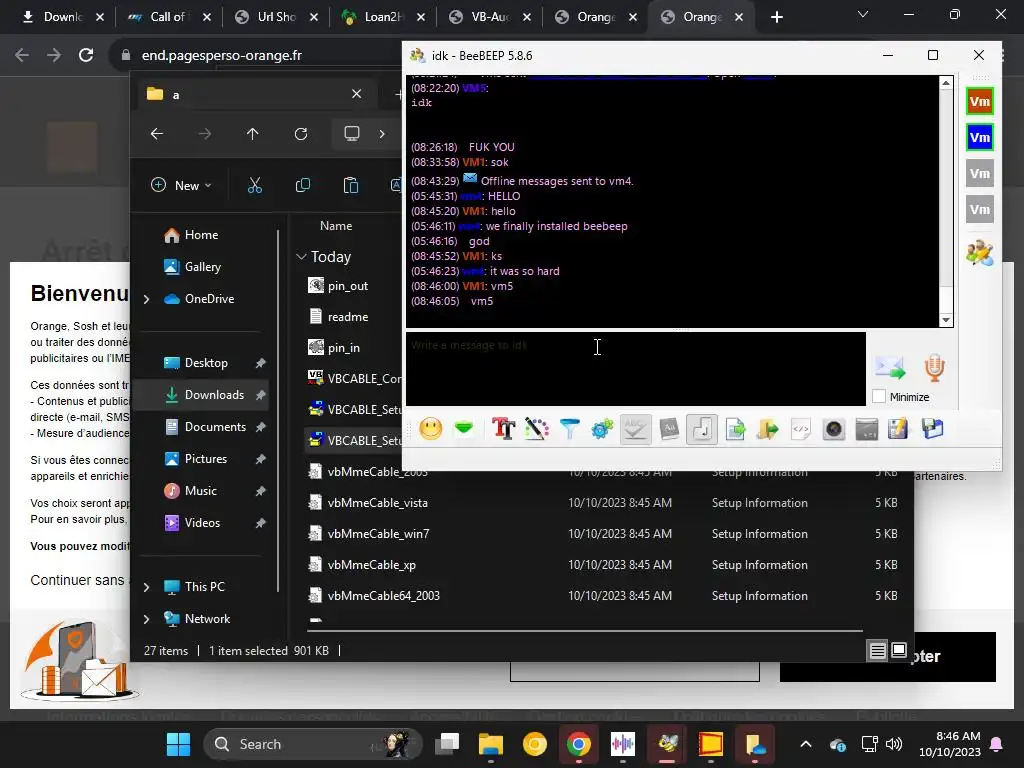Click the blue floppy disks save chat icon

933,429
